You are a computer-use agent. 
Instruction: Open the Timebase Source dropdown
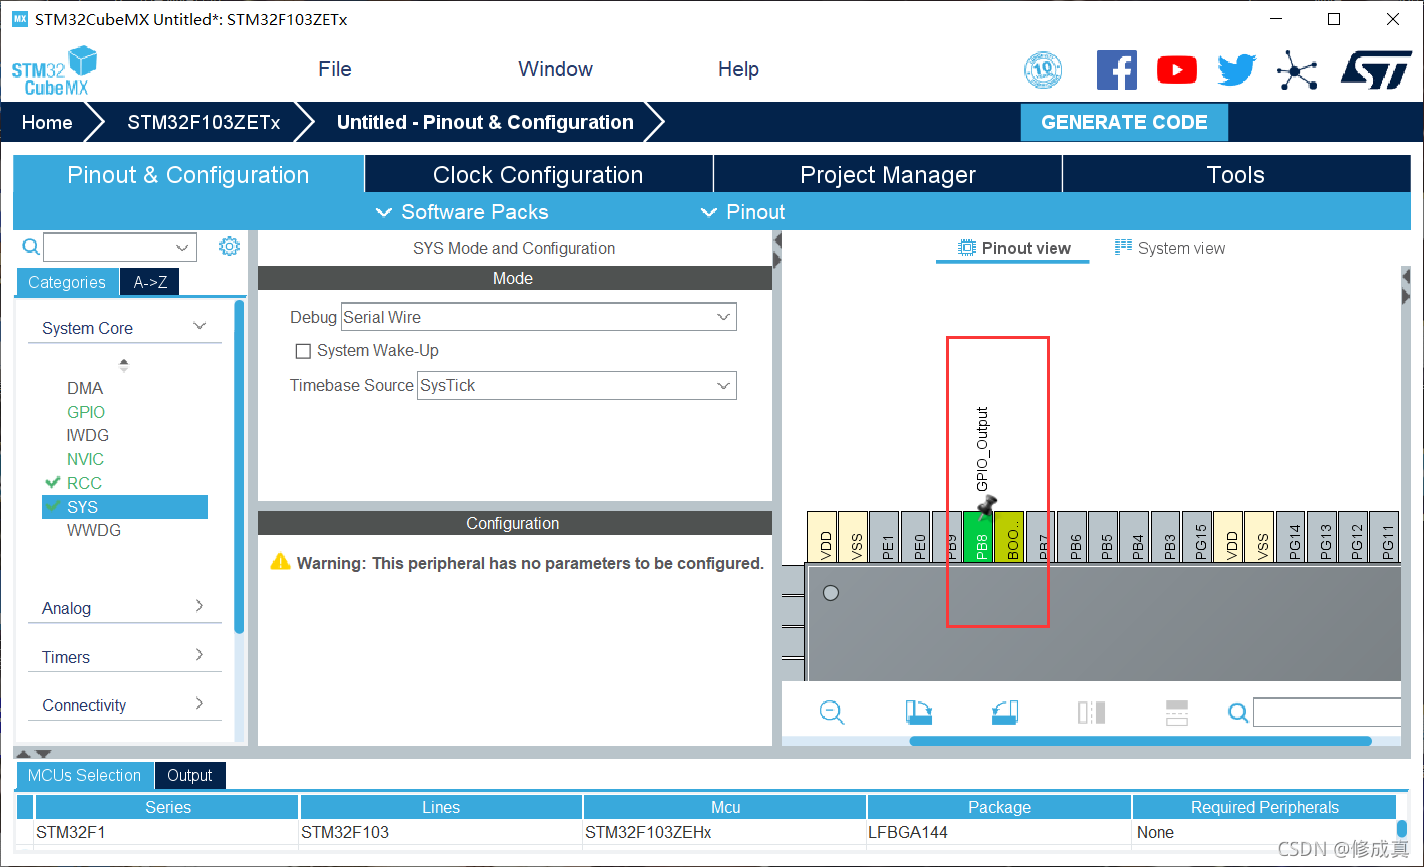pyautogui.click(x=576, y=385)
